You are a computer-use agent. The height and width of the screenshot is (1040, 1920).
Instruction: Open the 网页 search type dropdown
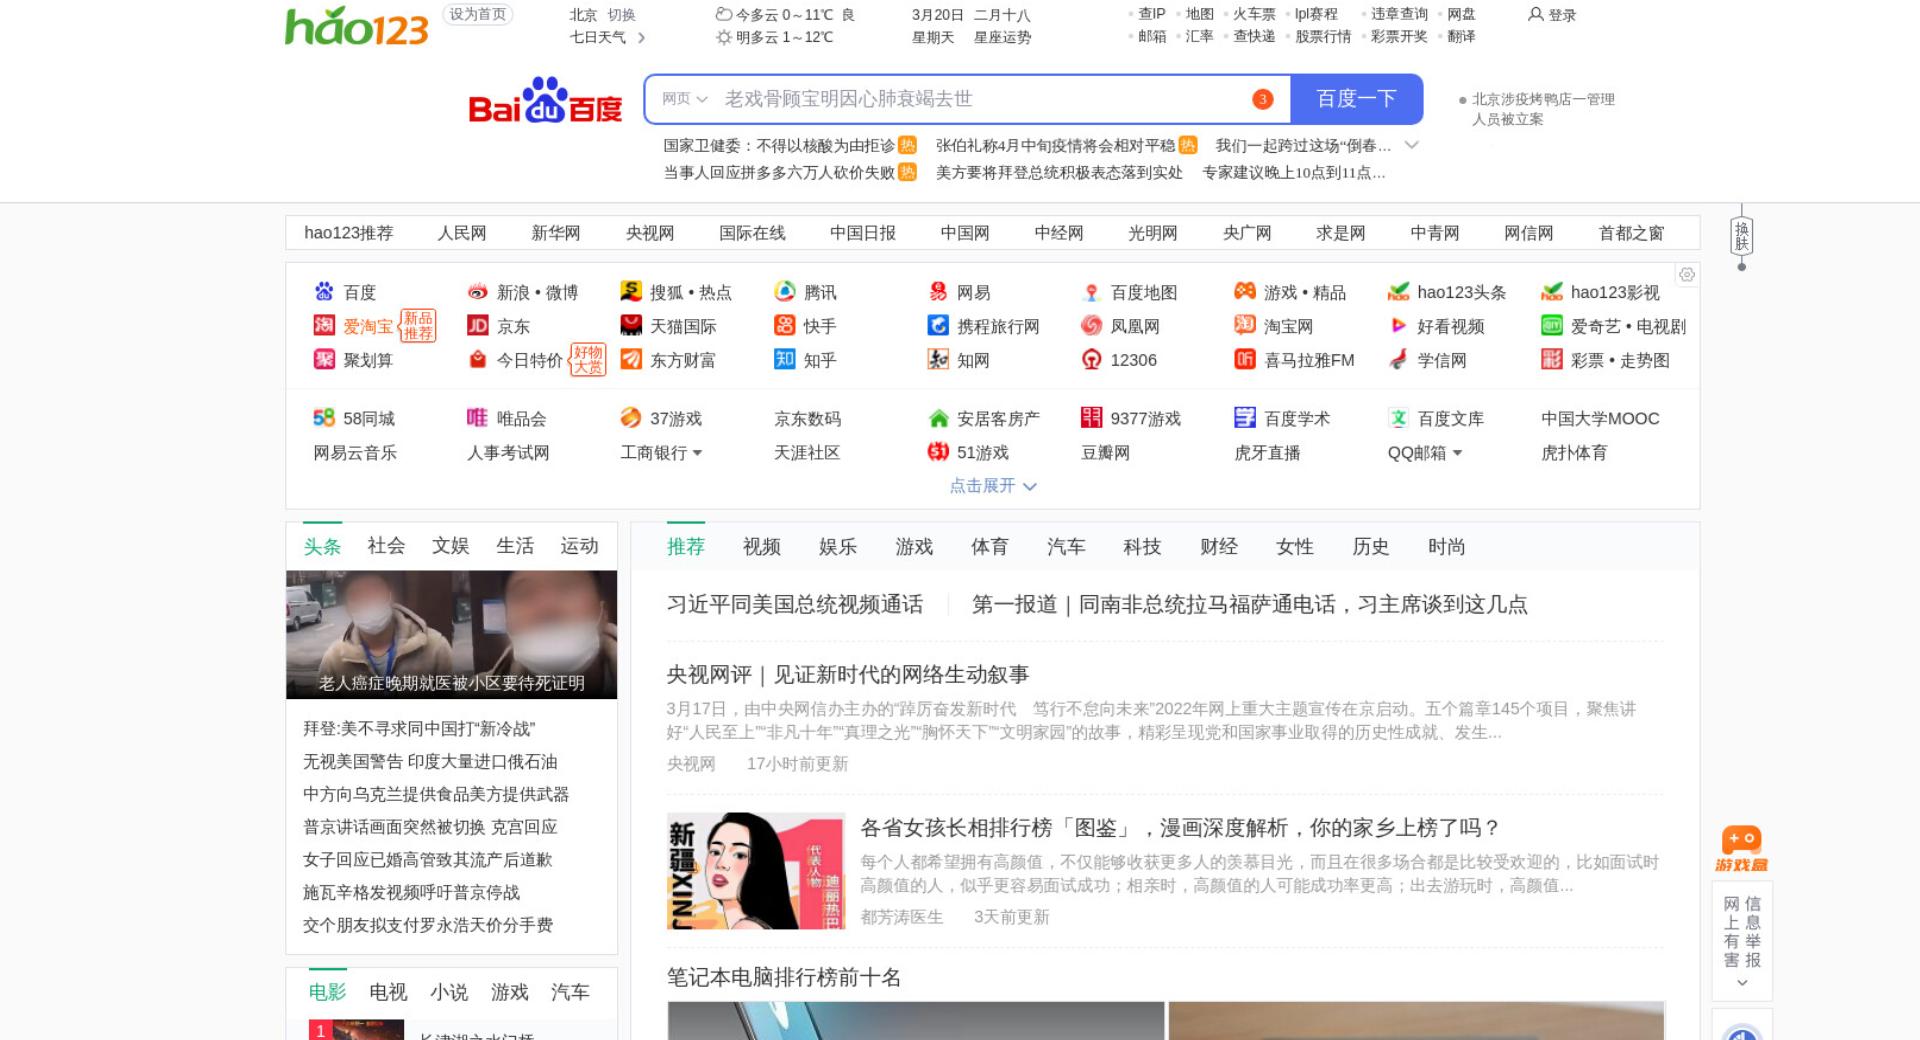685,99
